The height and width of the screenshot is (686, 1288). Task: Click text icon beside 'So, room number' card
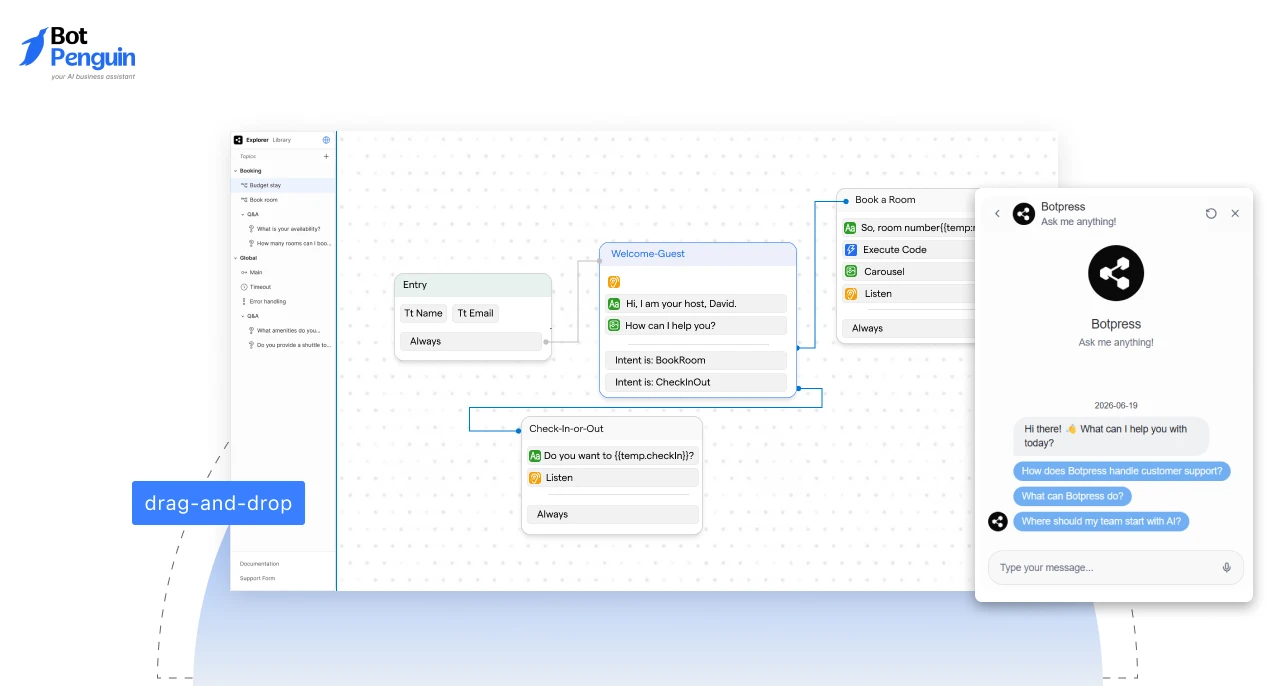850,228
